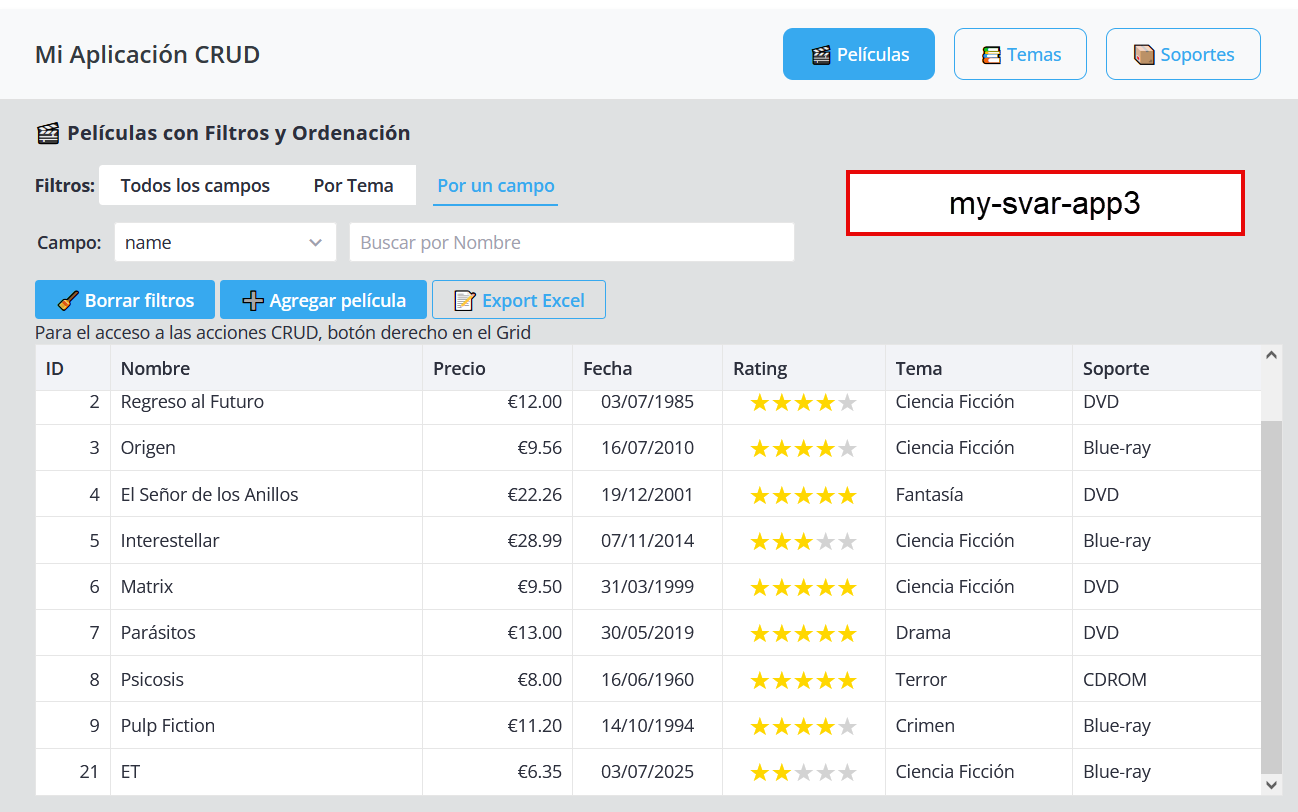This screenshot has height=812, width=1298.
Task: Click the grid scrollbar up arrow
Action: pos(1272,354)
